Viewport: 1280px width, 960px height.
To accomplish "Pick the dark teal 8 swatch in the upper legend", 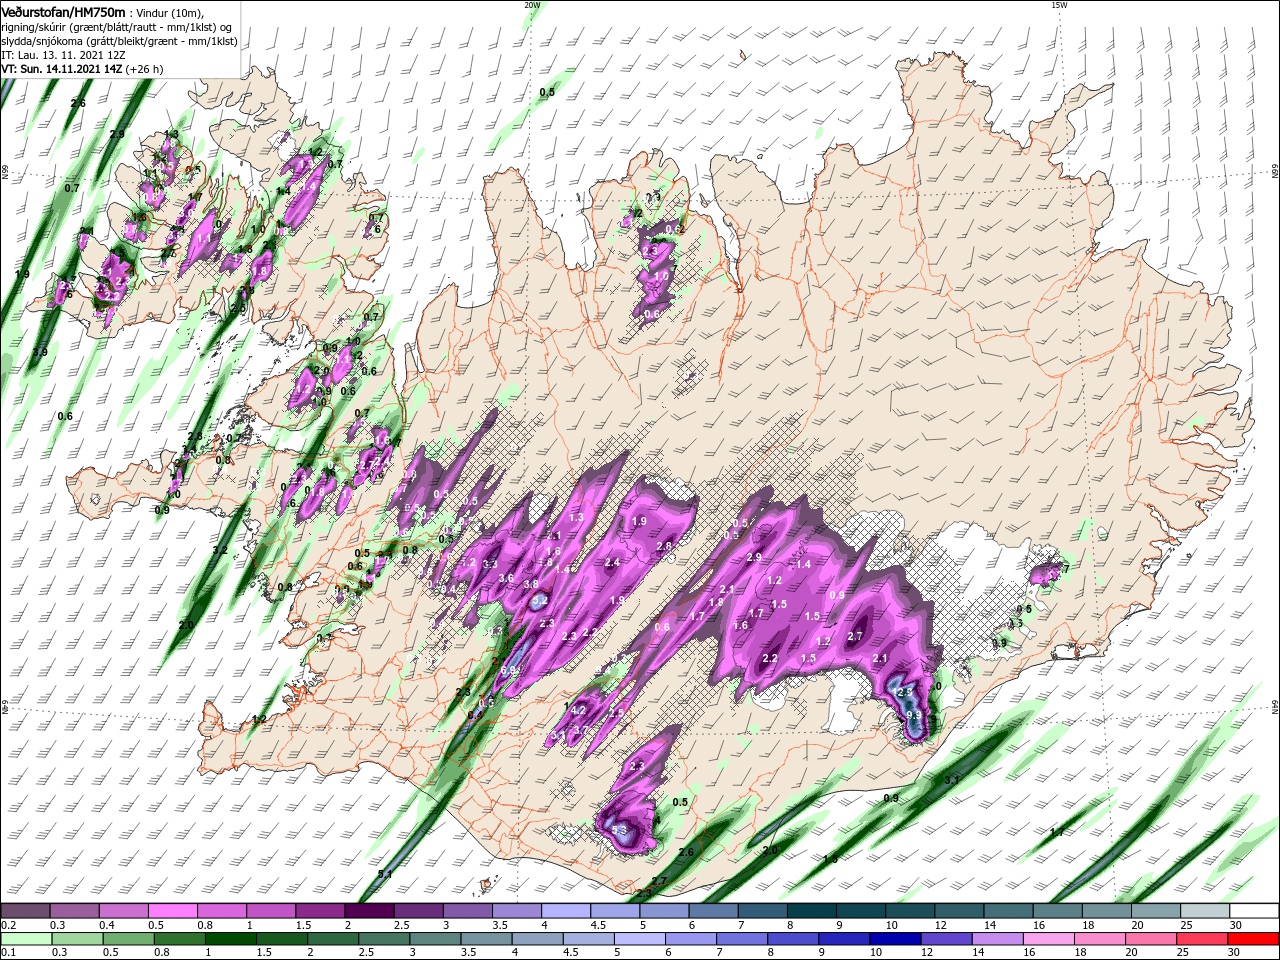I will point(811,911).
